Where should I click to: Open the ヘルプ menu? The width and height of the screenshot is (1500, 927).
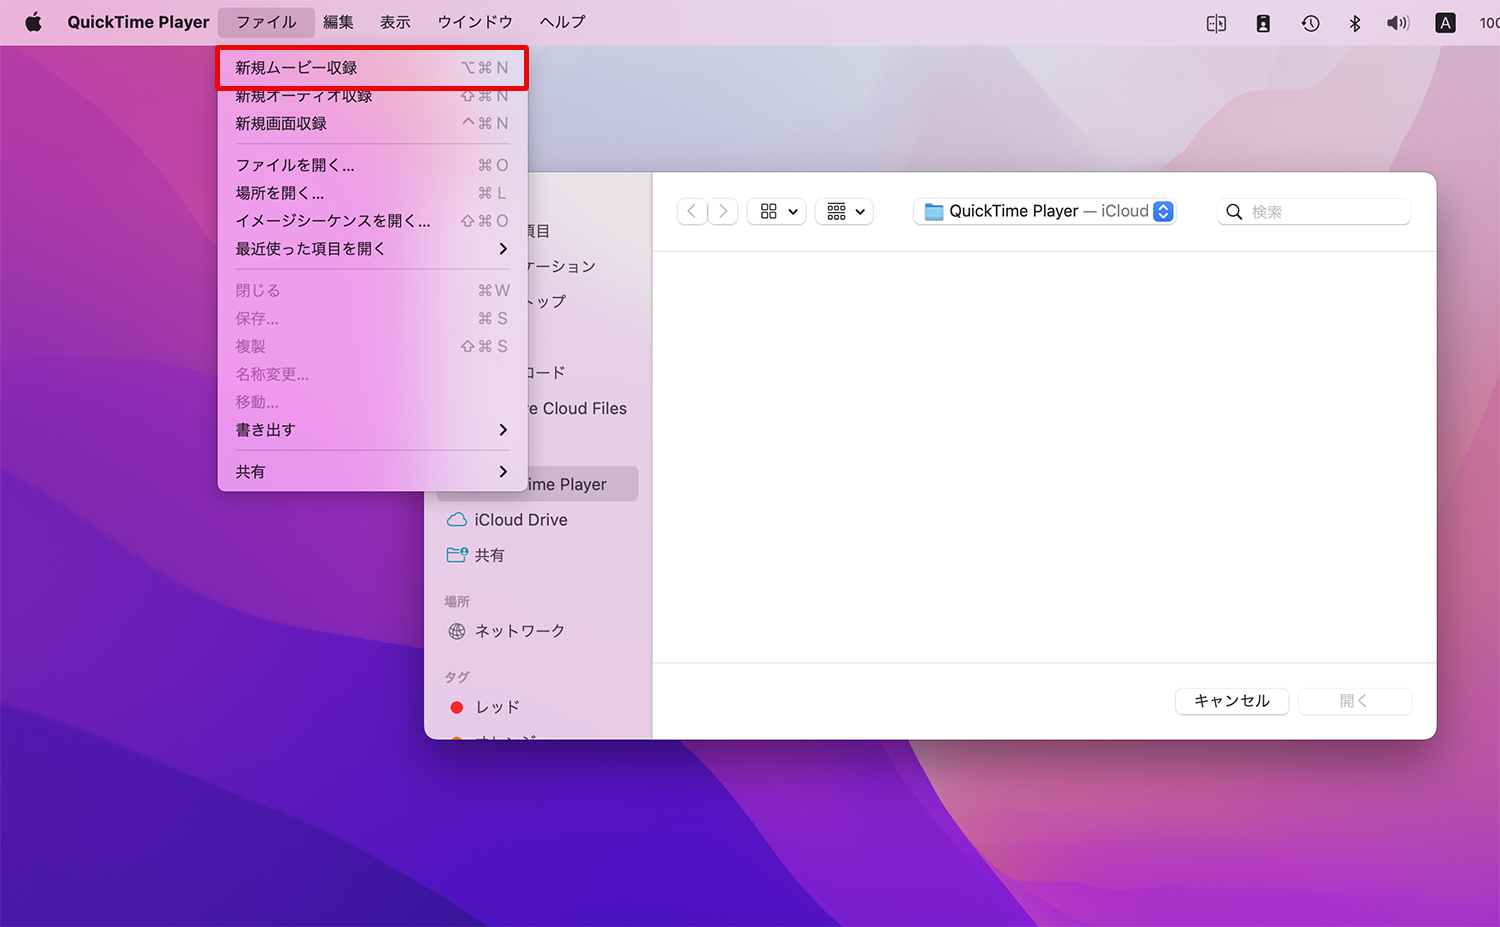click(x=562, y=22)
